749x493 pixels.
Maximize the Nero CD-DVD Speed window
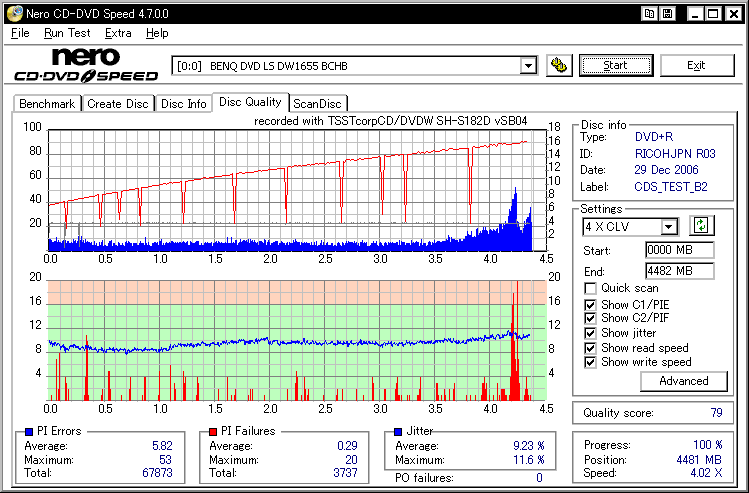(x=713, y=13)
